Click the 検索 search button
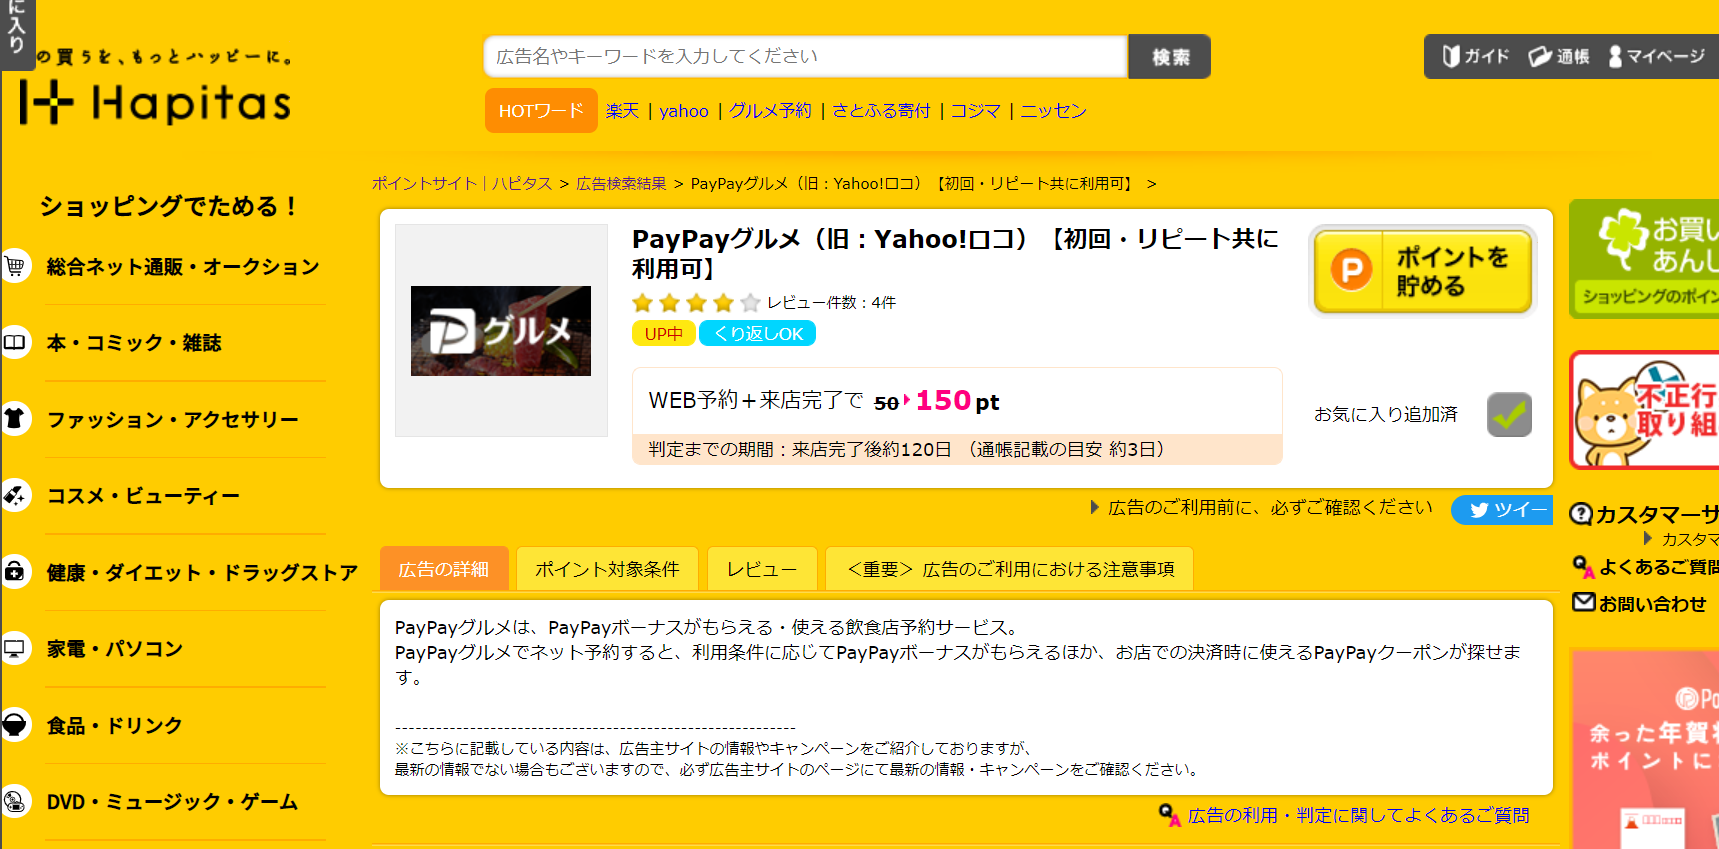This screenshot has width=1719, height=849. [1169, 57]
